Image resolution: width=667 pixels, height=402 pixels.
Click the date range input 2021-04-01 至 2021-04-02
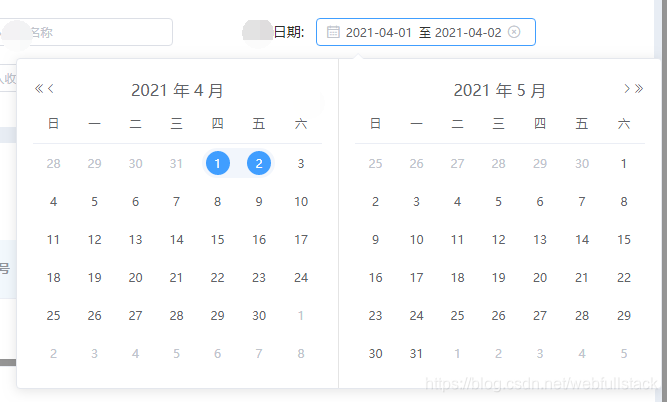click(426, 32)
